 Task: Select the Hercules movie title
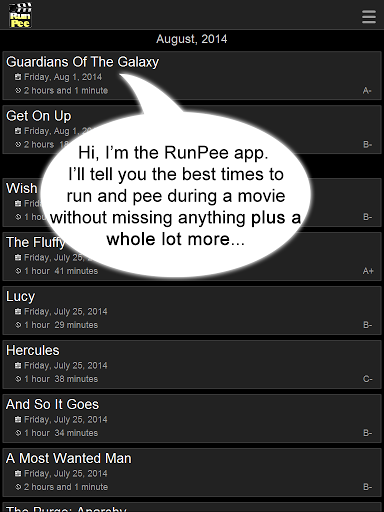(33, 350)
